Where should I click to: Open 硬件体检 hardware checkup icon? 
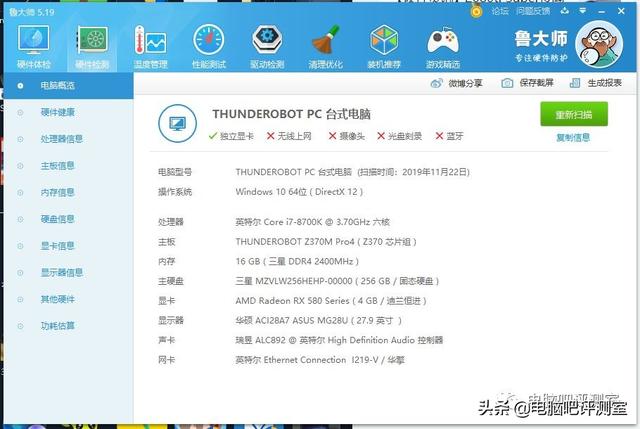pyautogui.click(x=33, y=46)
